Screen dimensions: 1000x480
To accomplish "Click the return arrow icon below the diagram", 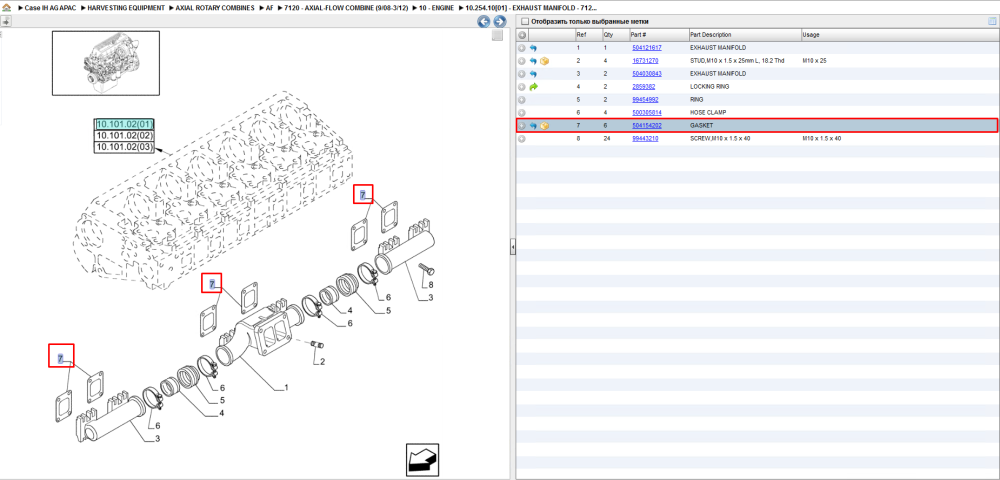I will [423, 458].
